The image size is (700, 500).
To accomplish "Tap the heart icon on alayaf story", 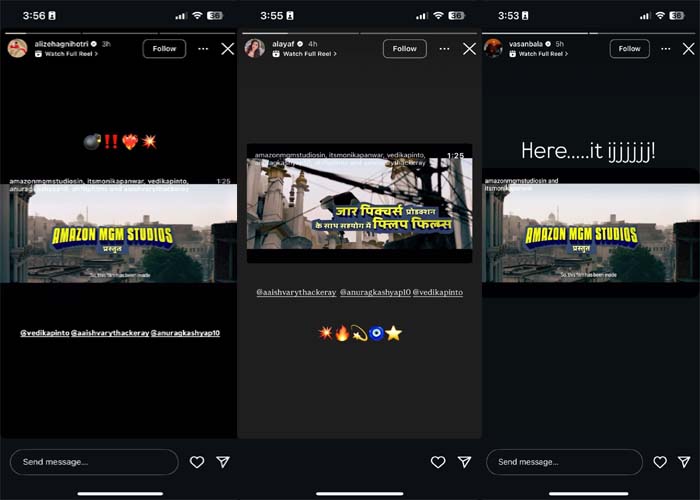I will (438, 462).
